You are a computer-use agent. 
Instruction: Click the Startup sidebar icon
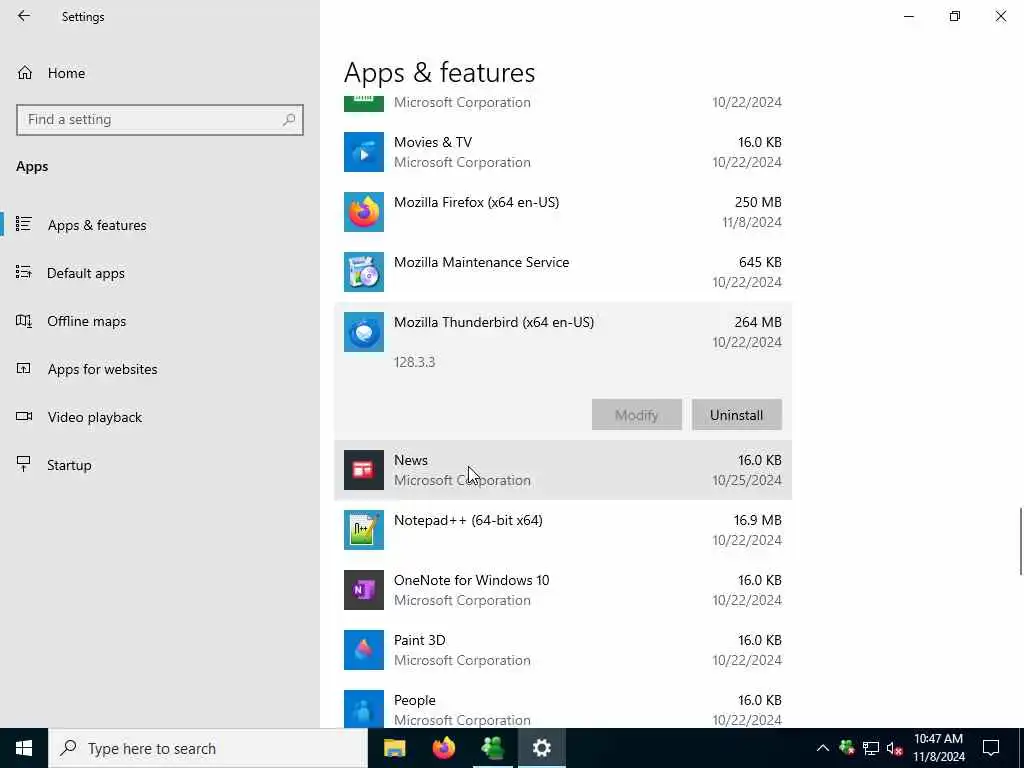click(24, 464)
